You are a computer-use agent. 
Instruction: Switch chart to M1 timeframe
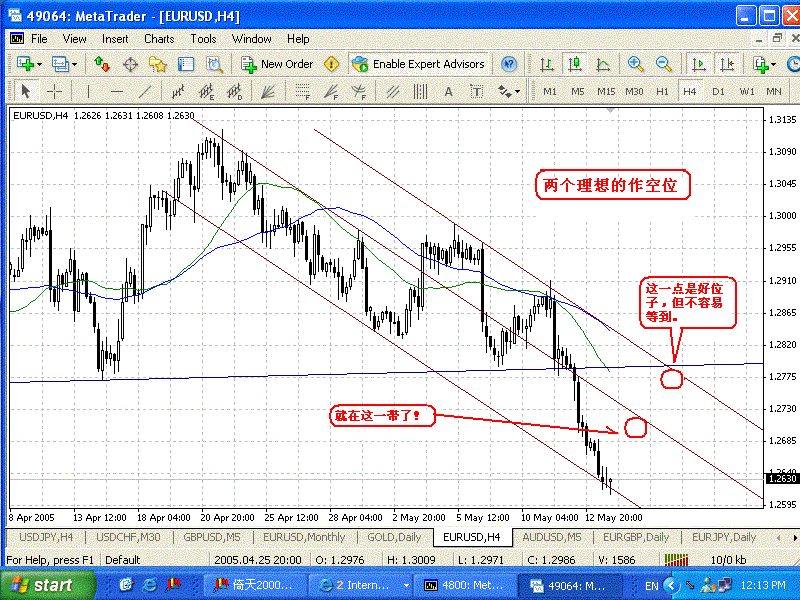[x=549, y=92]
